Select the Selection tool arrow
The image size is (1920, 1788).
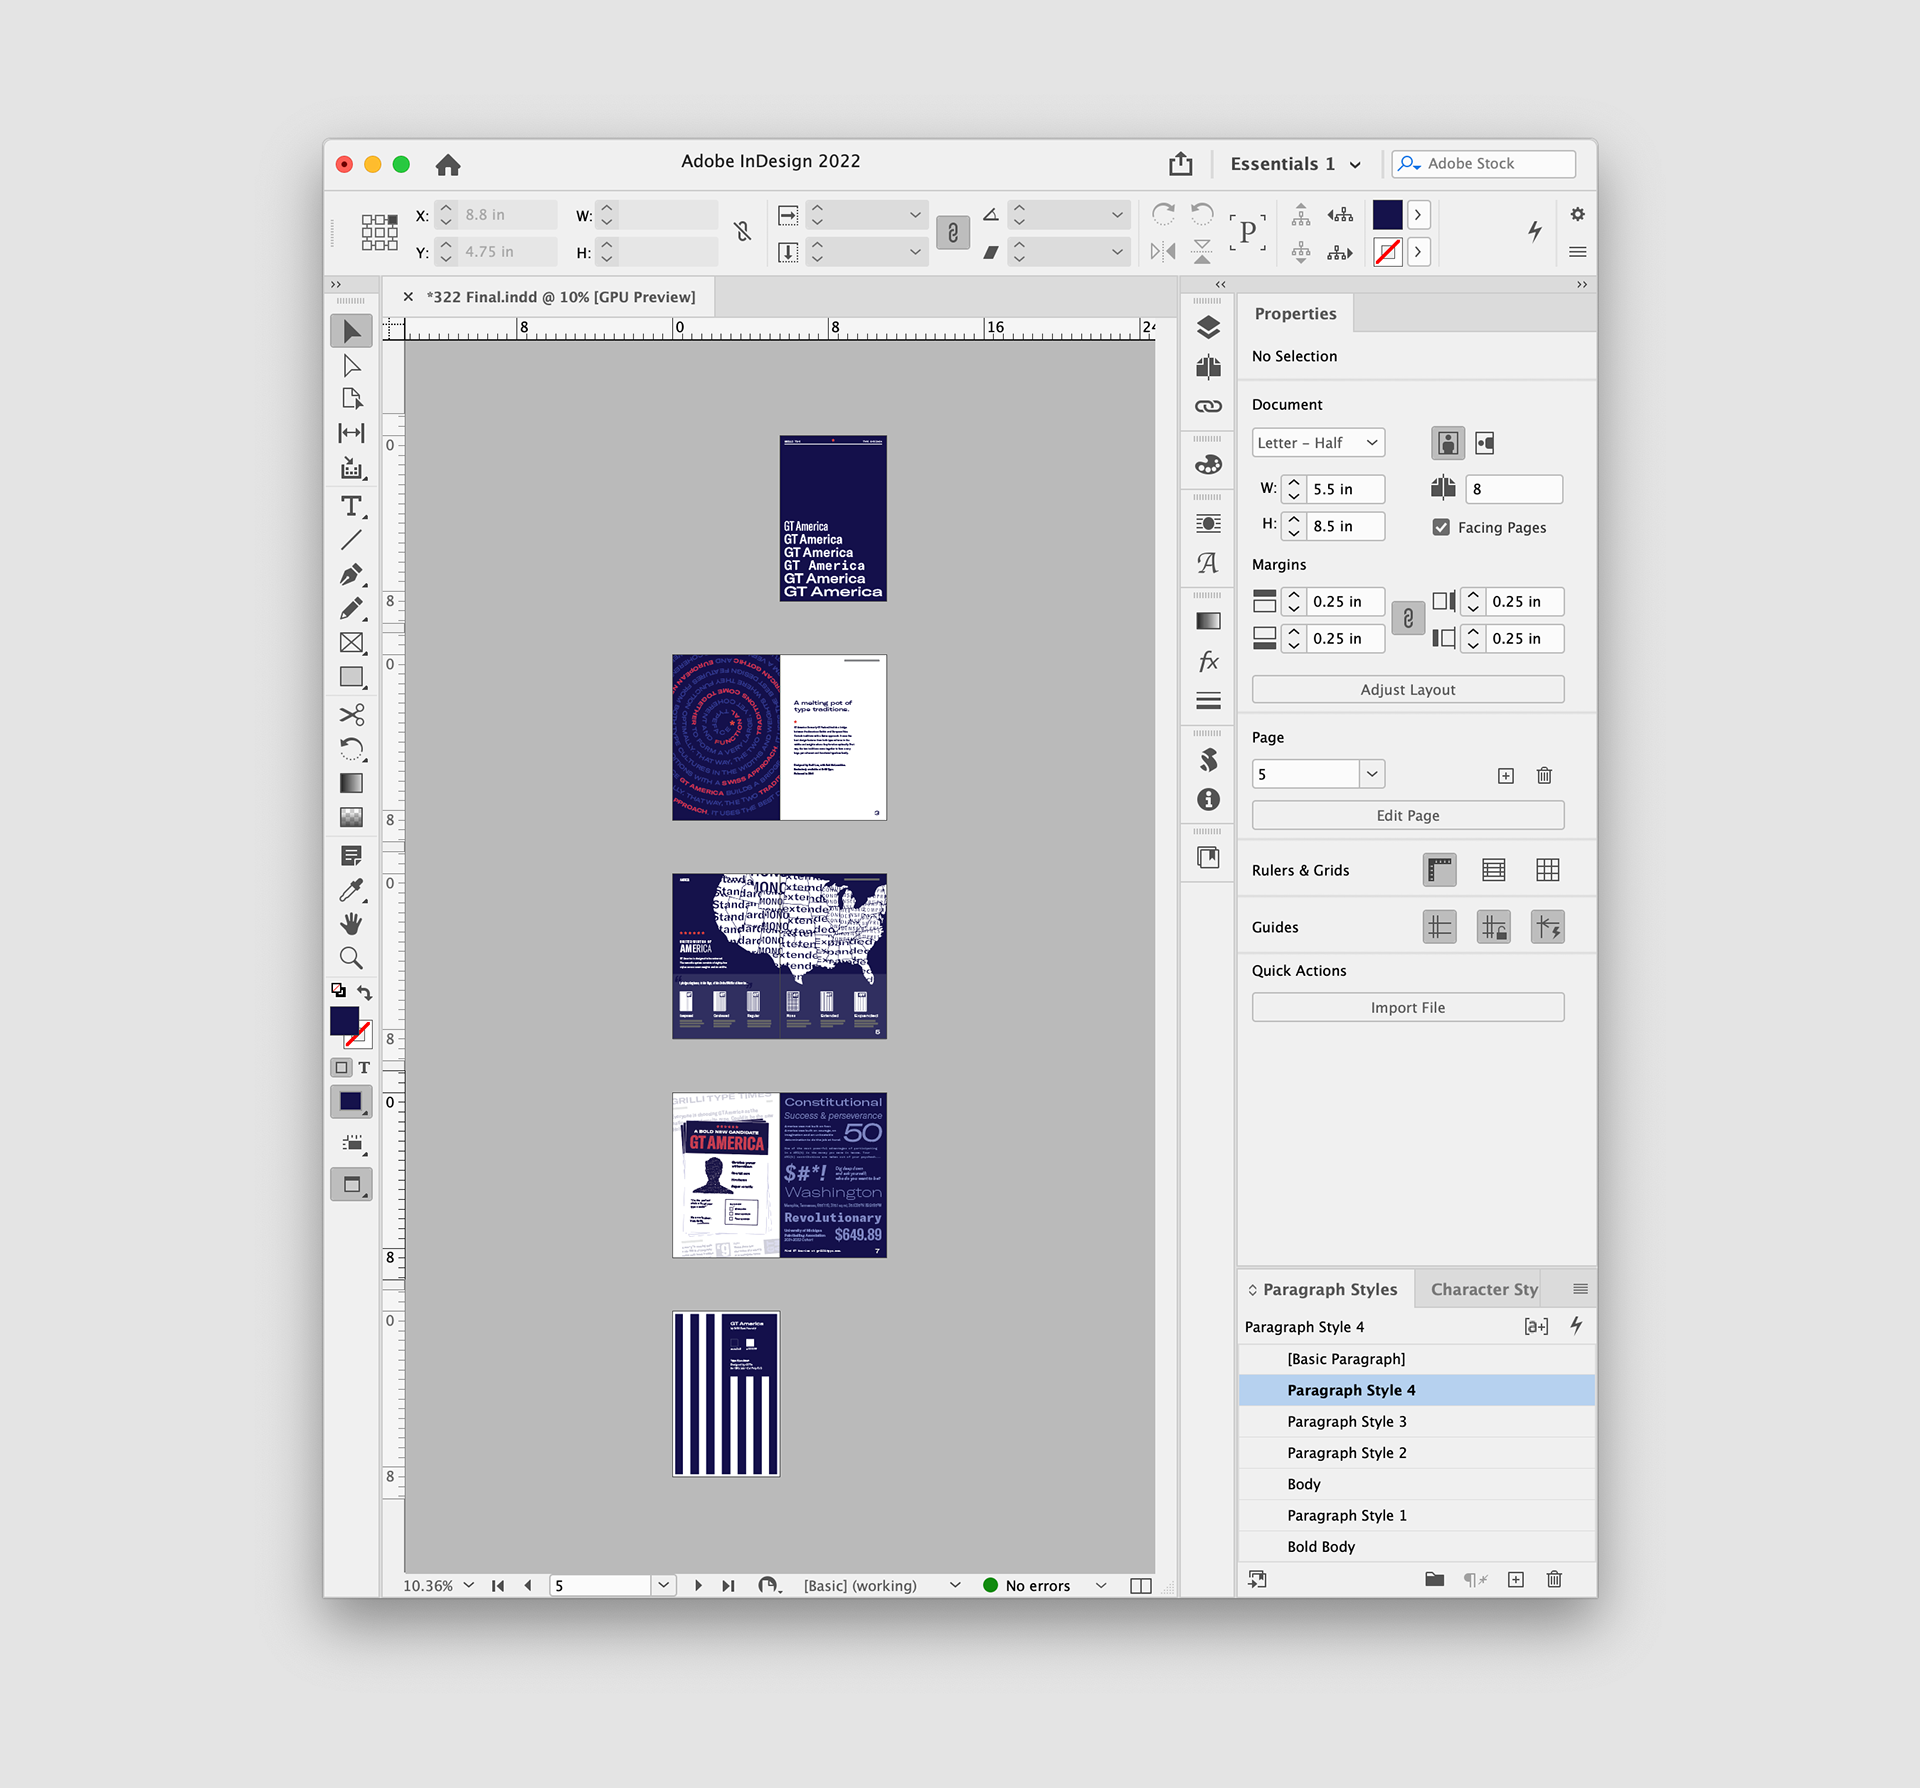(351, 331)
